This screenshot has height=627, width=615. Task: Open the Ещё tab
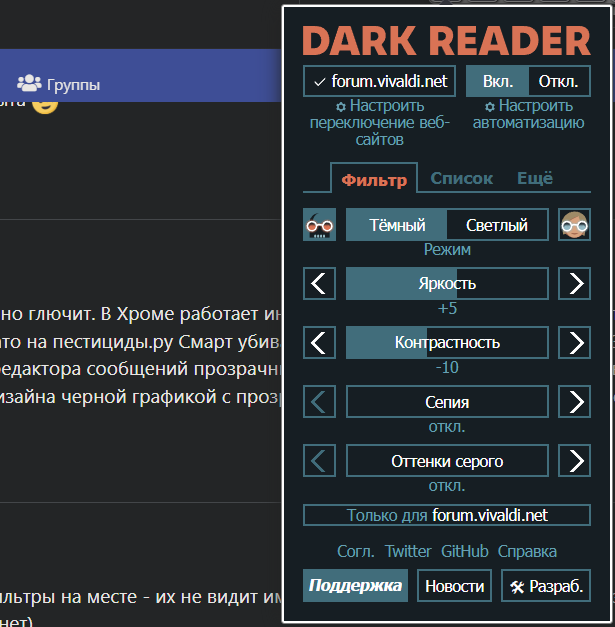click(535, 178)
